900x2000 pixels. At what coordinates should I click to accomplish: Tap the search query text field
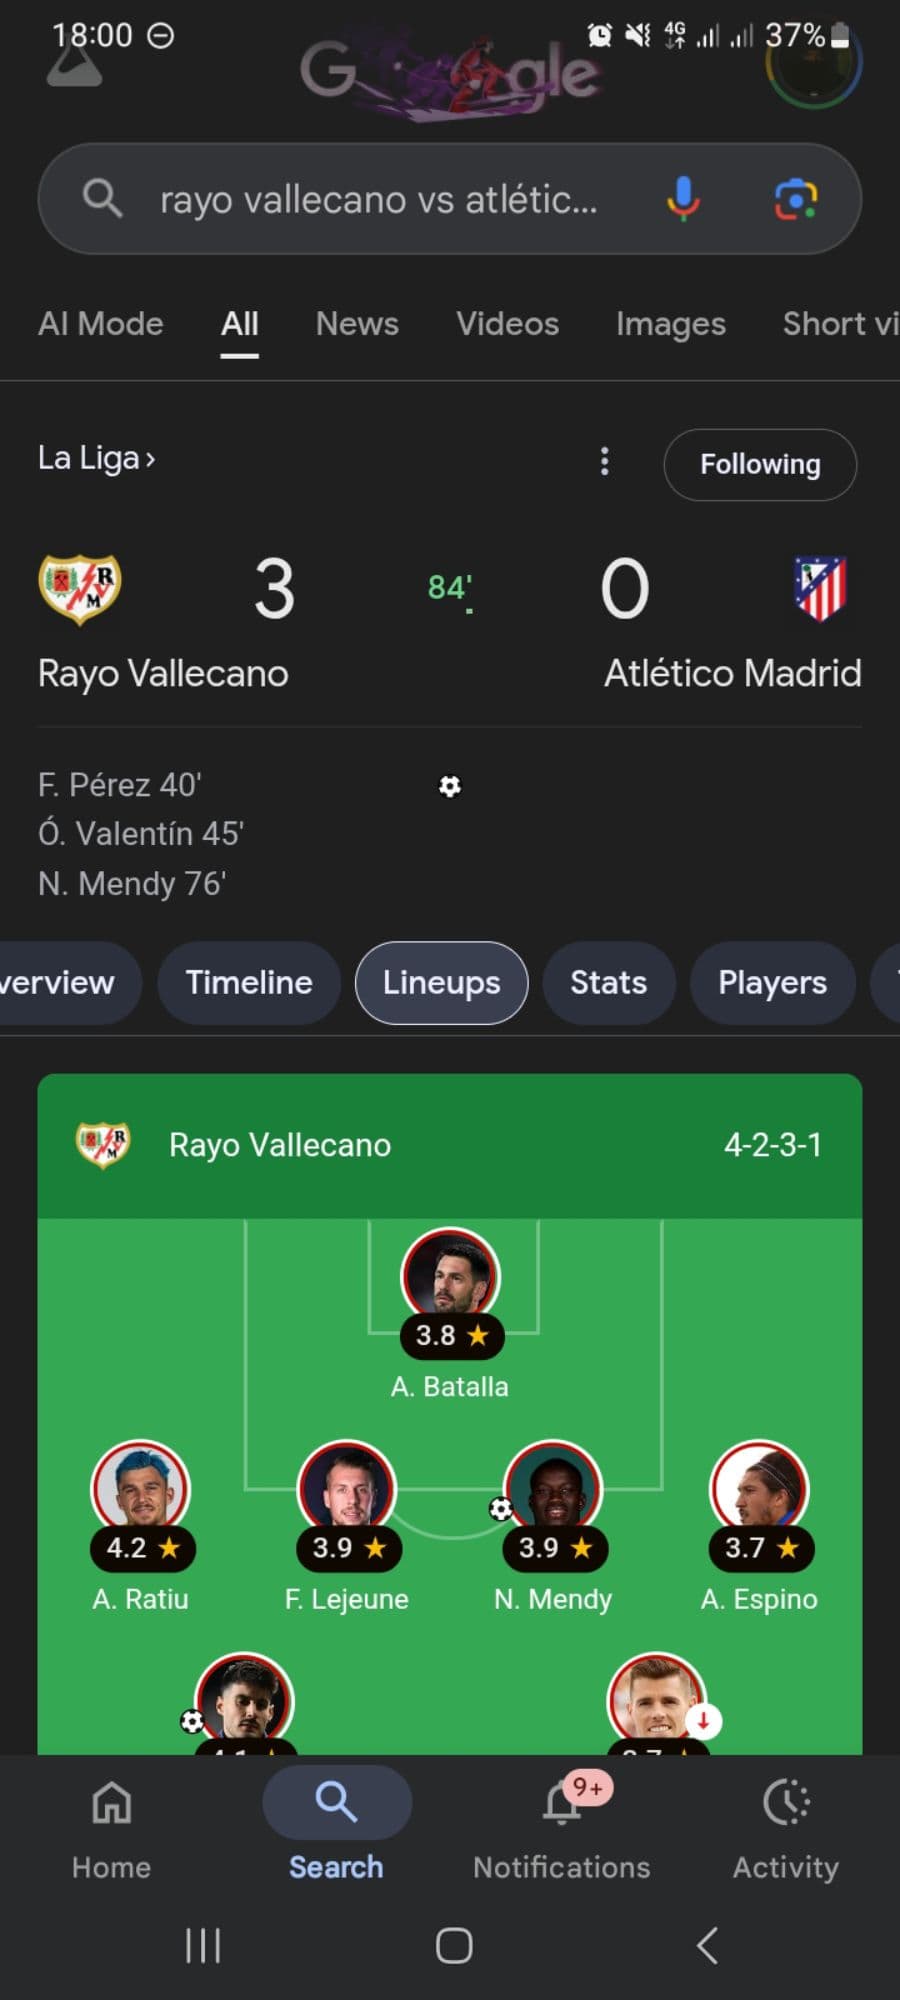[x=380, y=200]
